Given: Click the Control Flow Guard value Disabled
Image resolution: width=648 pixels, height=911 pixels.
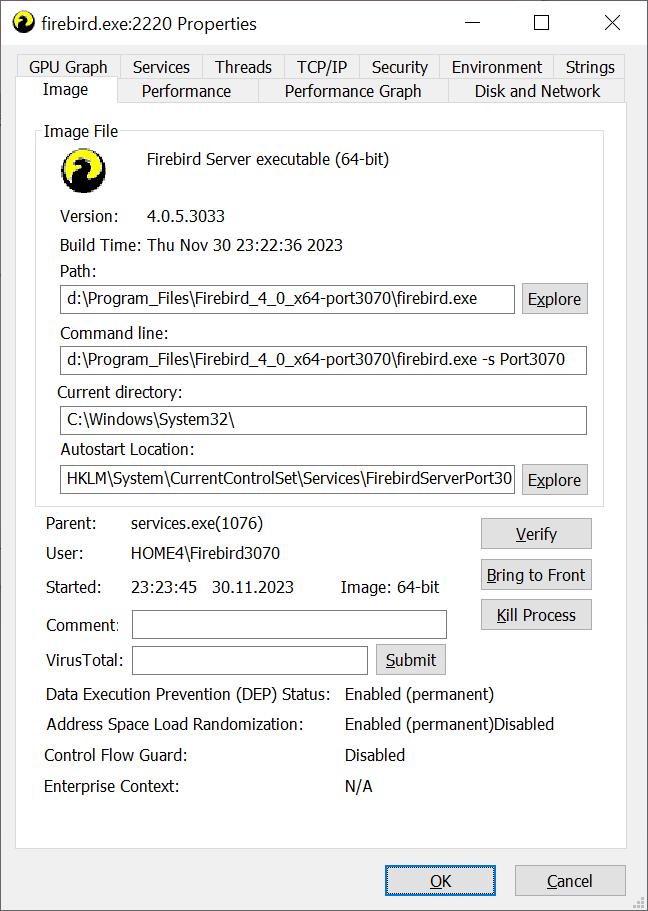Looking at the screenshot, I should [375, 755].
